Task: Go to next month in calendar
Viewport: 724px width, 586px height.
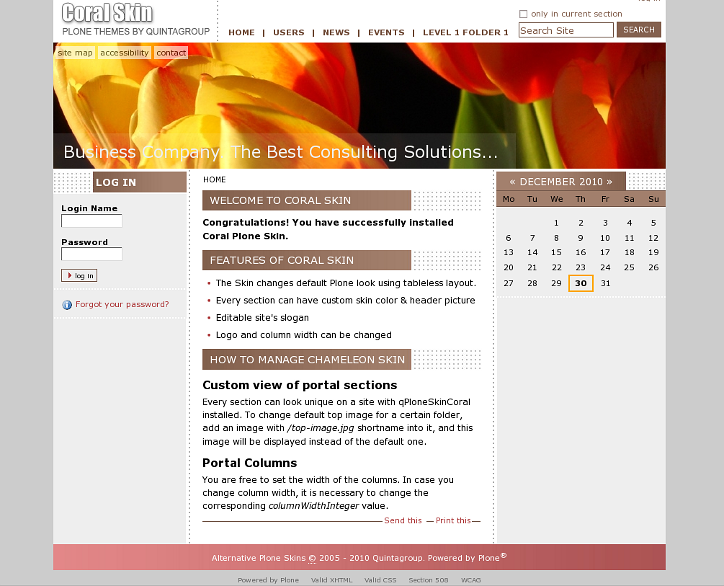Action: point(609,182)
